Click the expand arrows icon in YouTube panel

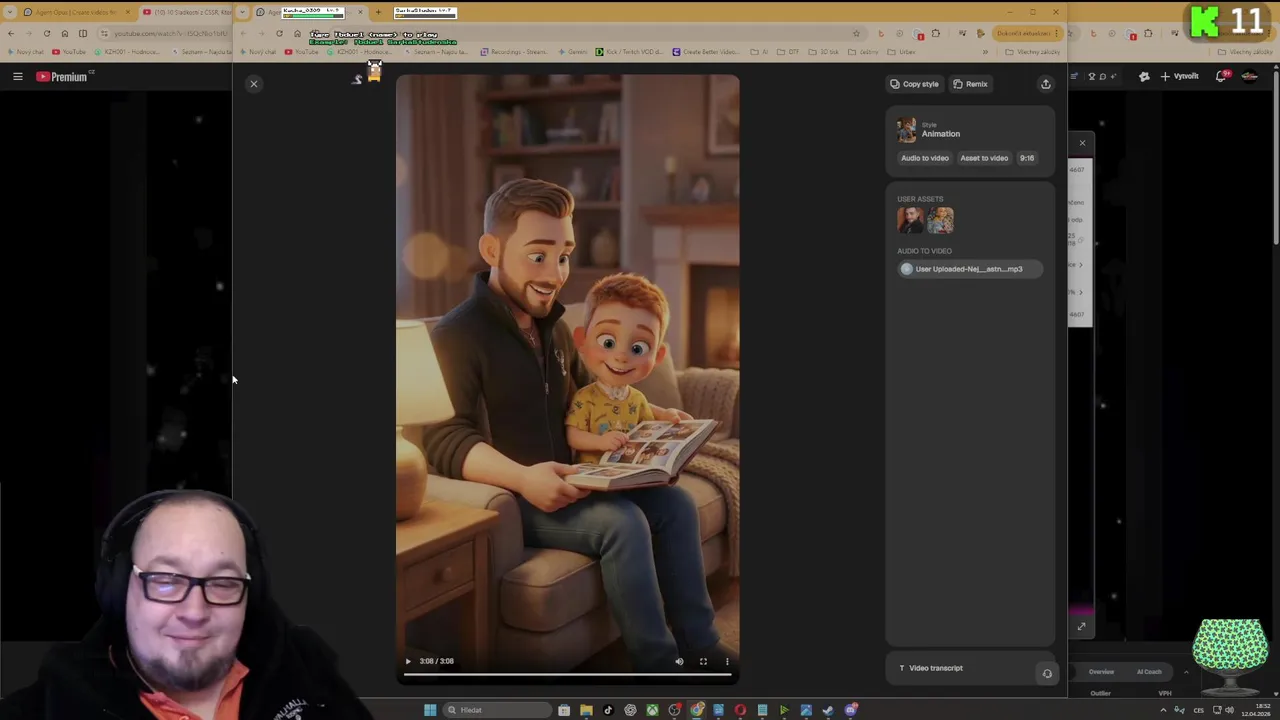(x=1081, y=627)
